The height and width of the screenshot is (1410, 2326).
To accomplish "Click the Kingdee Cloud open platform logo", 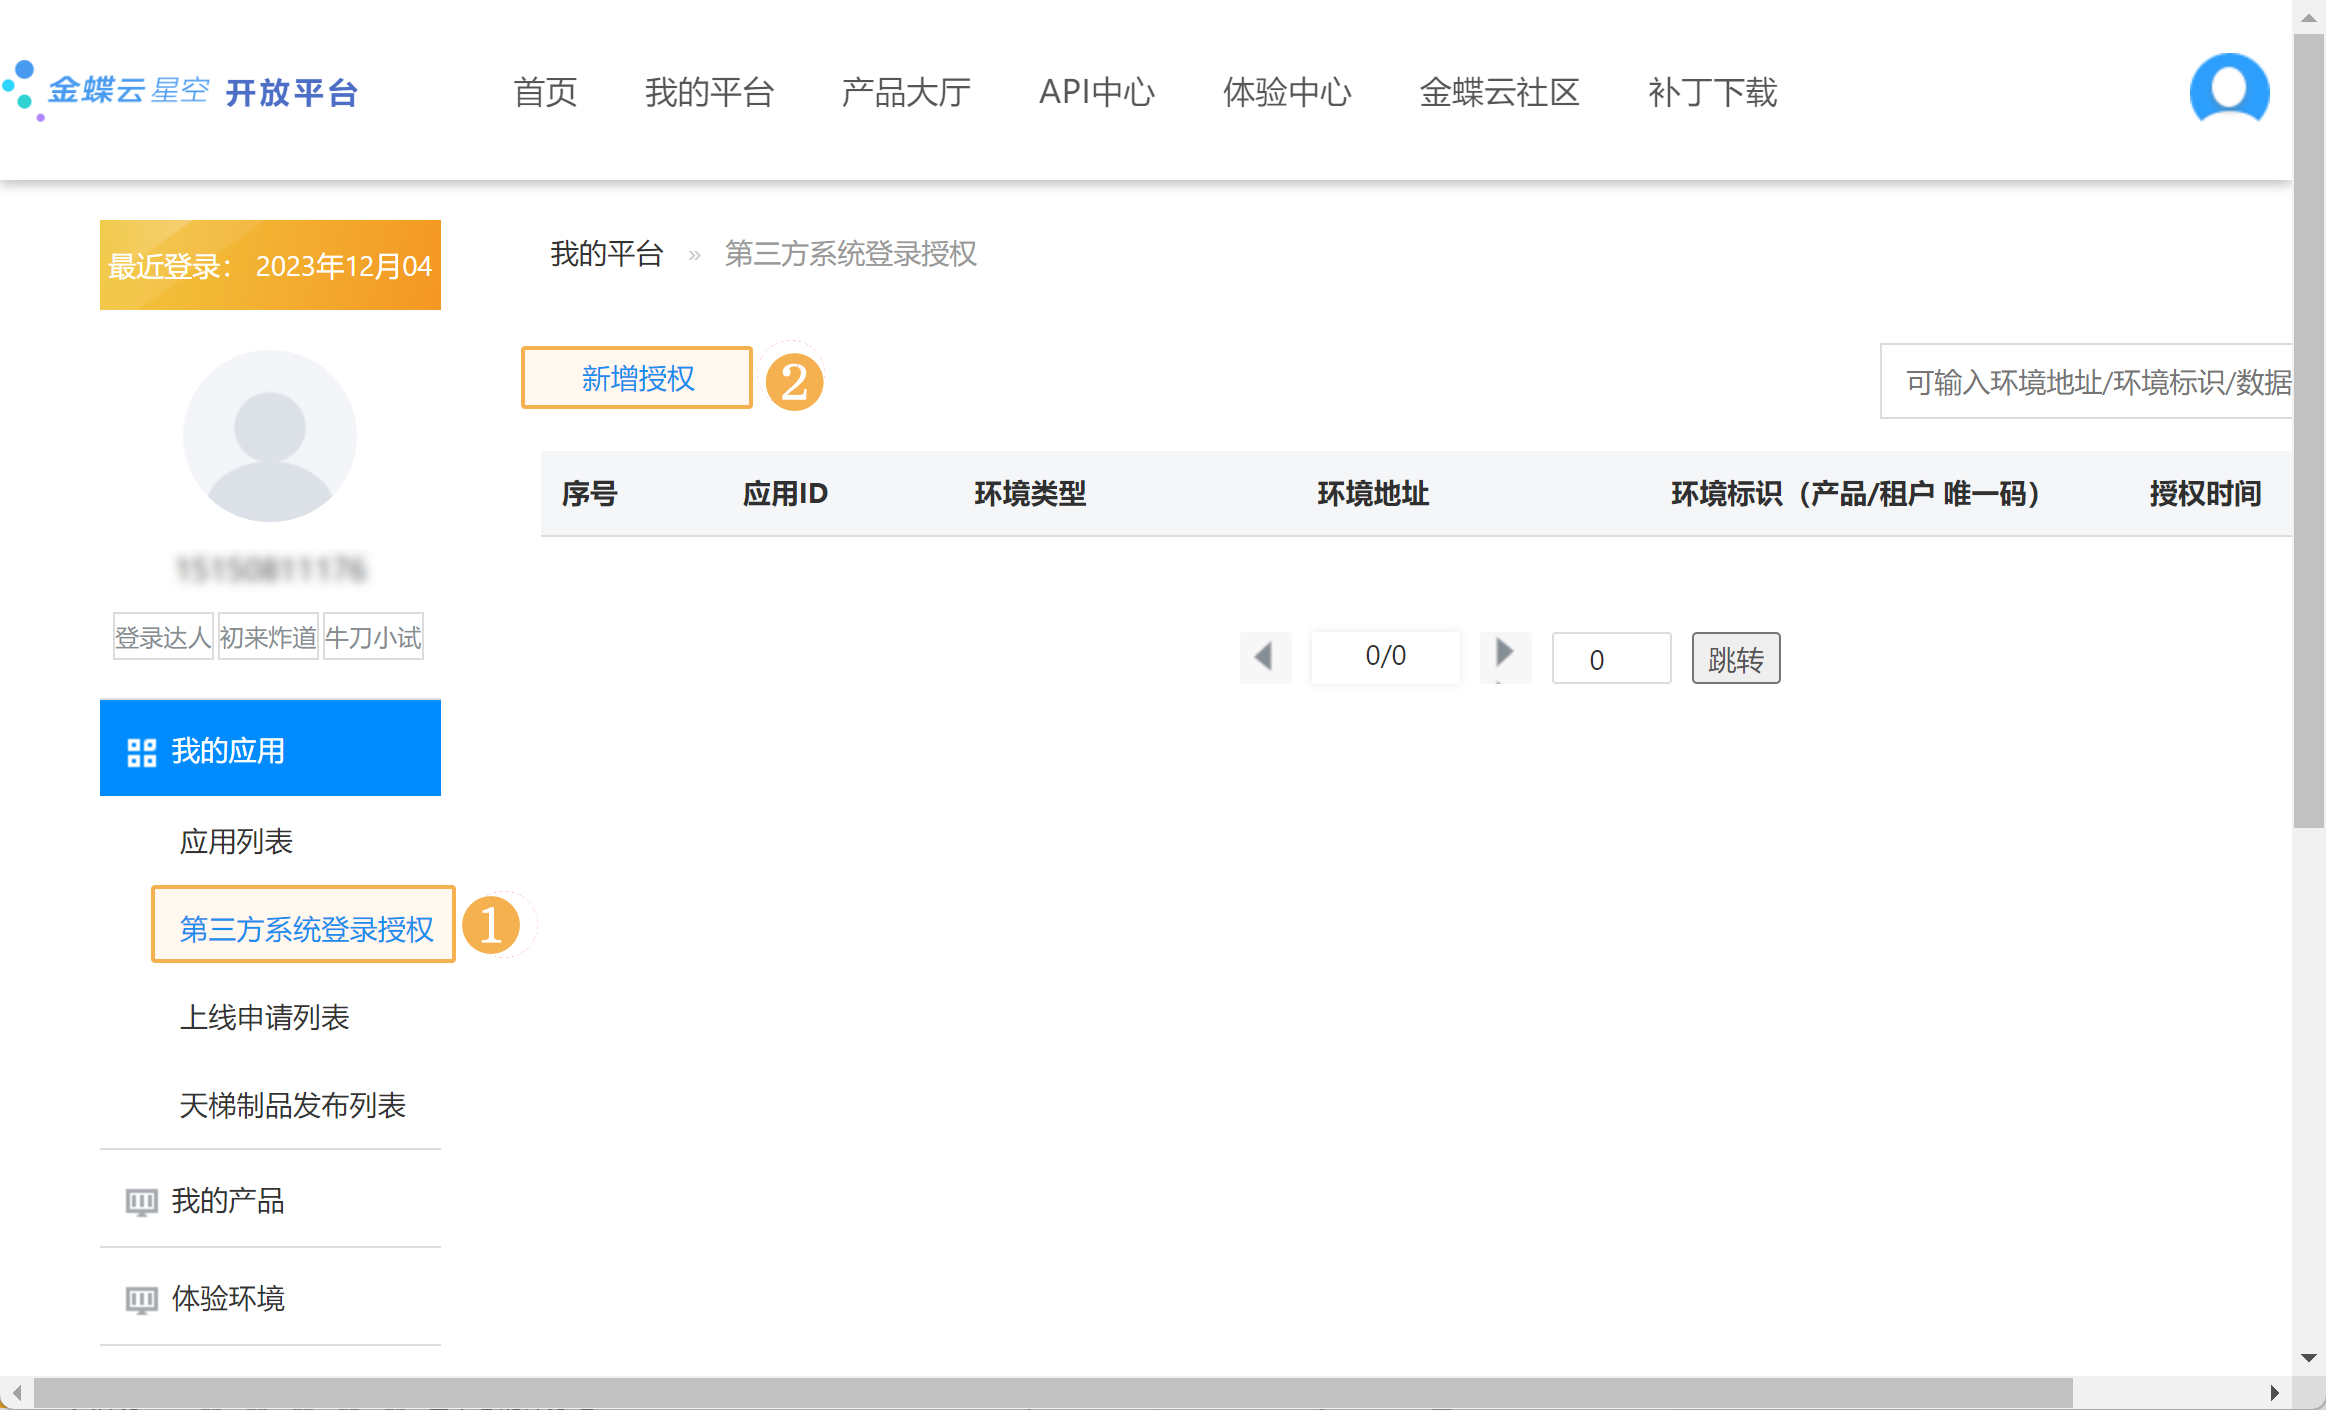I will click(182, 92).
